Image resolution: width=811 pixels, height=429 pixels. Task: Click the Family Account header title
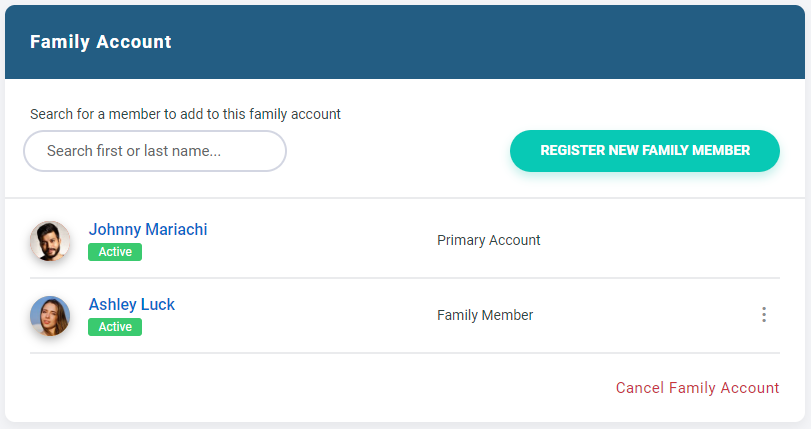pyautogui.click(x=101, y=42)
